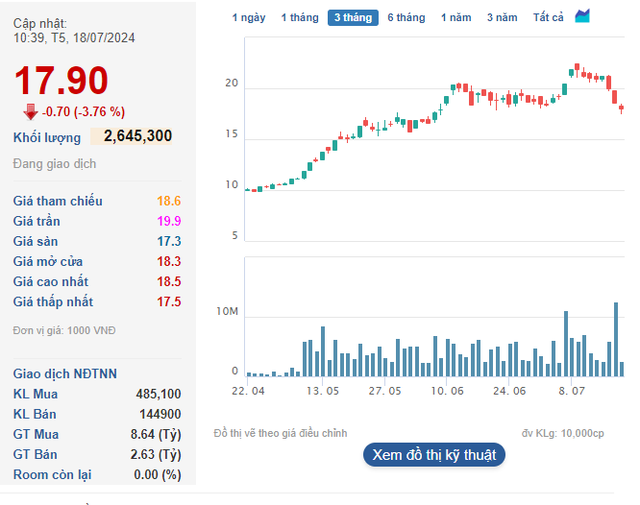
Task: Click the 10M volume axis label
Action: (x=227, y=311)
